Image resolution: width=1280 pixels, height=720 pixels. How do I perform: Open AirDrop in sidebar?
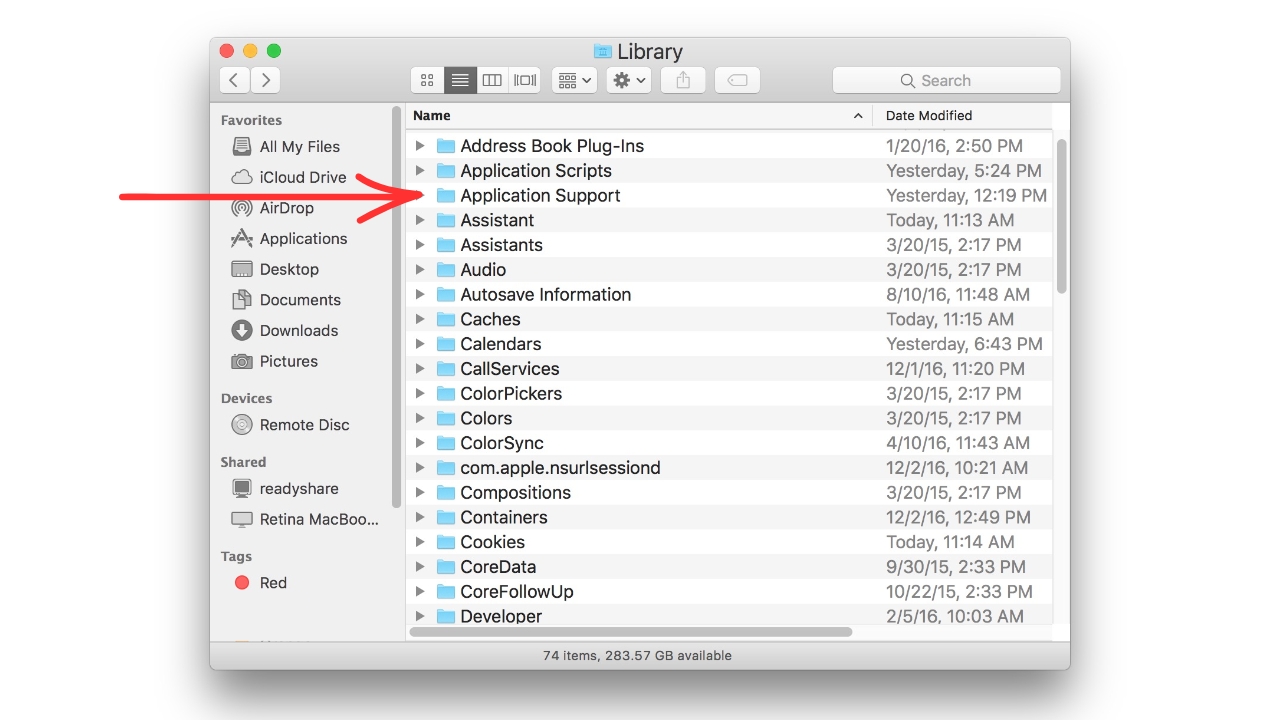coord(272,208)
